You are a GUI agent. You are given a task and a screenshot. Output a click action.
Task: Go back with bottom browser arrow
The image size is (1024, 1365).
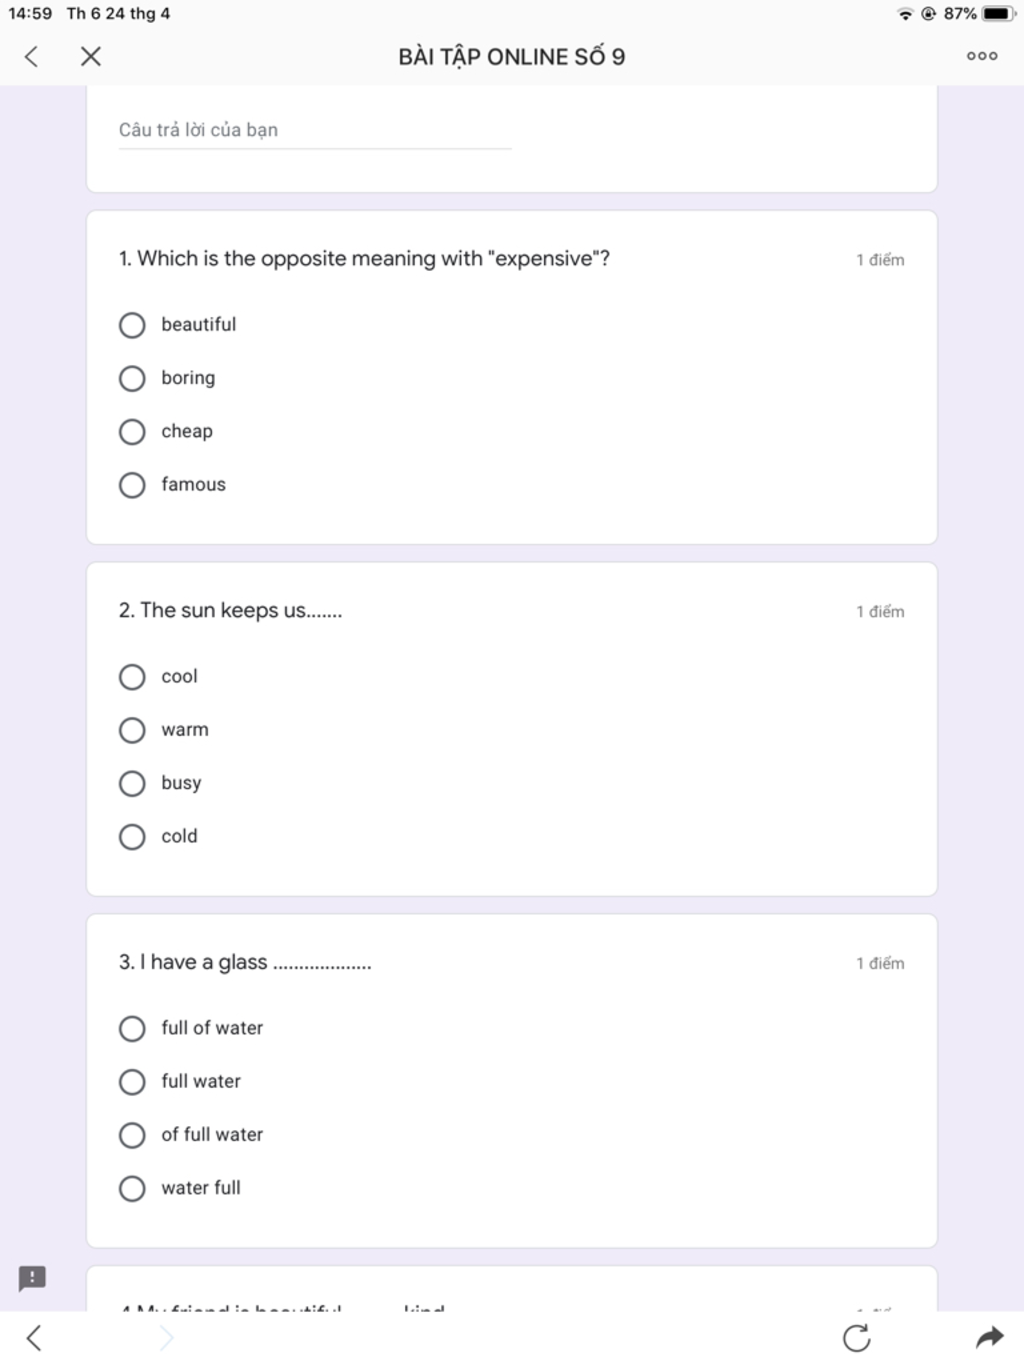(x=34, y=1337)
